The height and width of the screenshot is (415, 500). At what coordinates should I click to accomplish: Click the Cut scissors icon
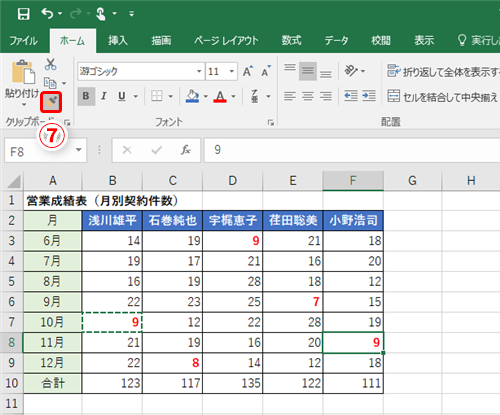pos(50,64)
